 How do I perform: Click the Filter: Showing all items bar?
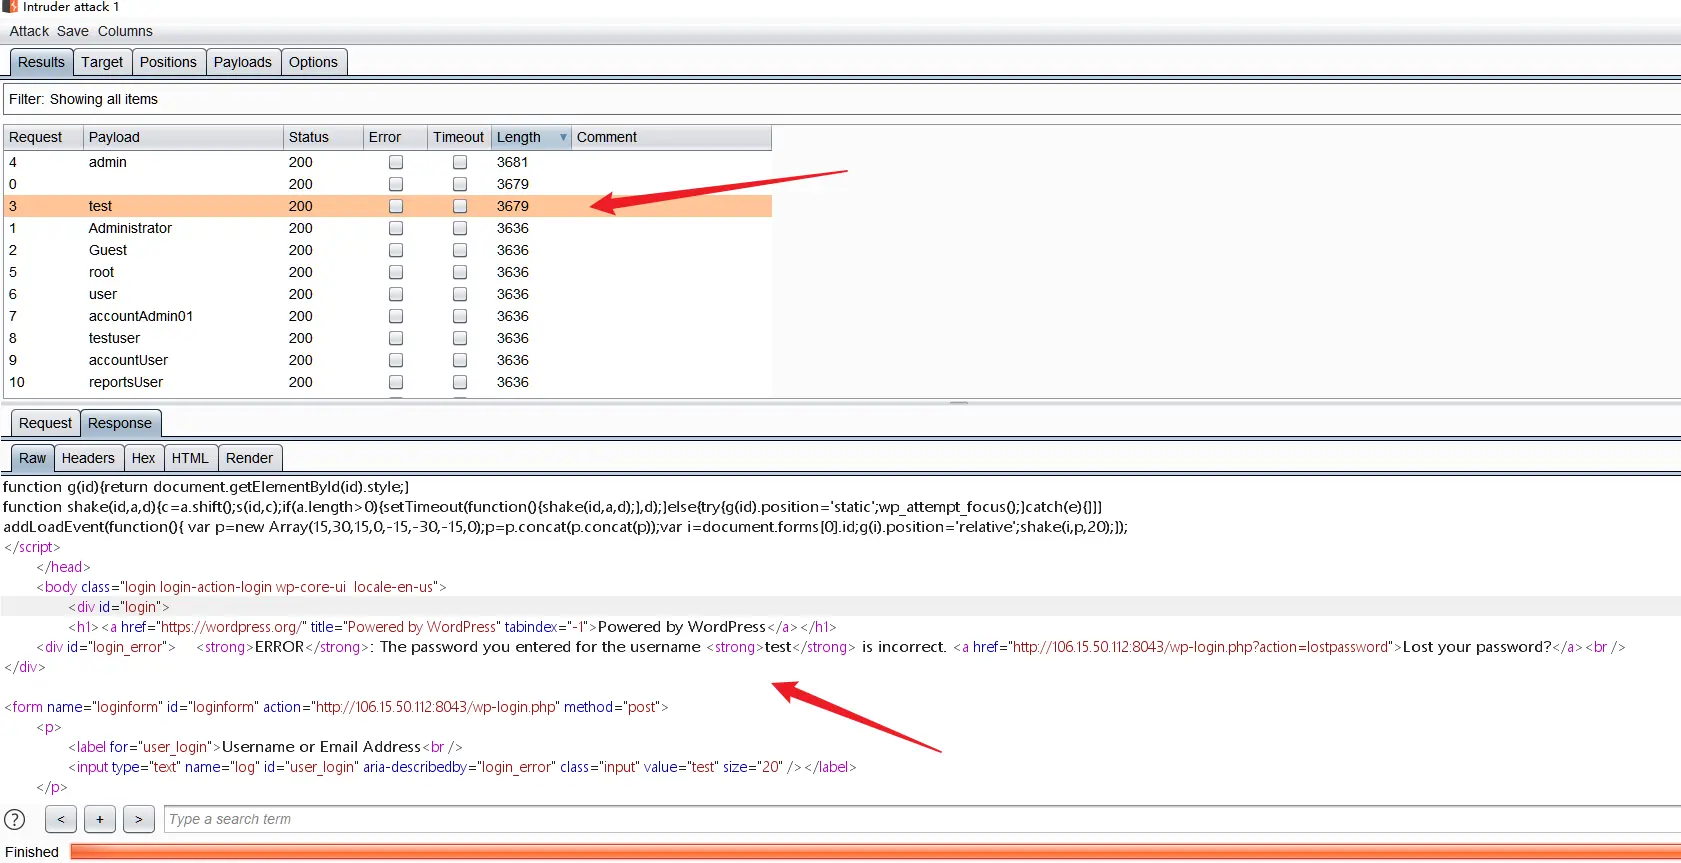click(842, 99)
